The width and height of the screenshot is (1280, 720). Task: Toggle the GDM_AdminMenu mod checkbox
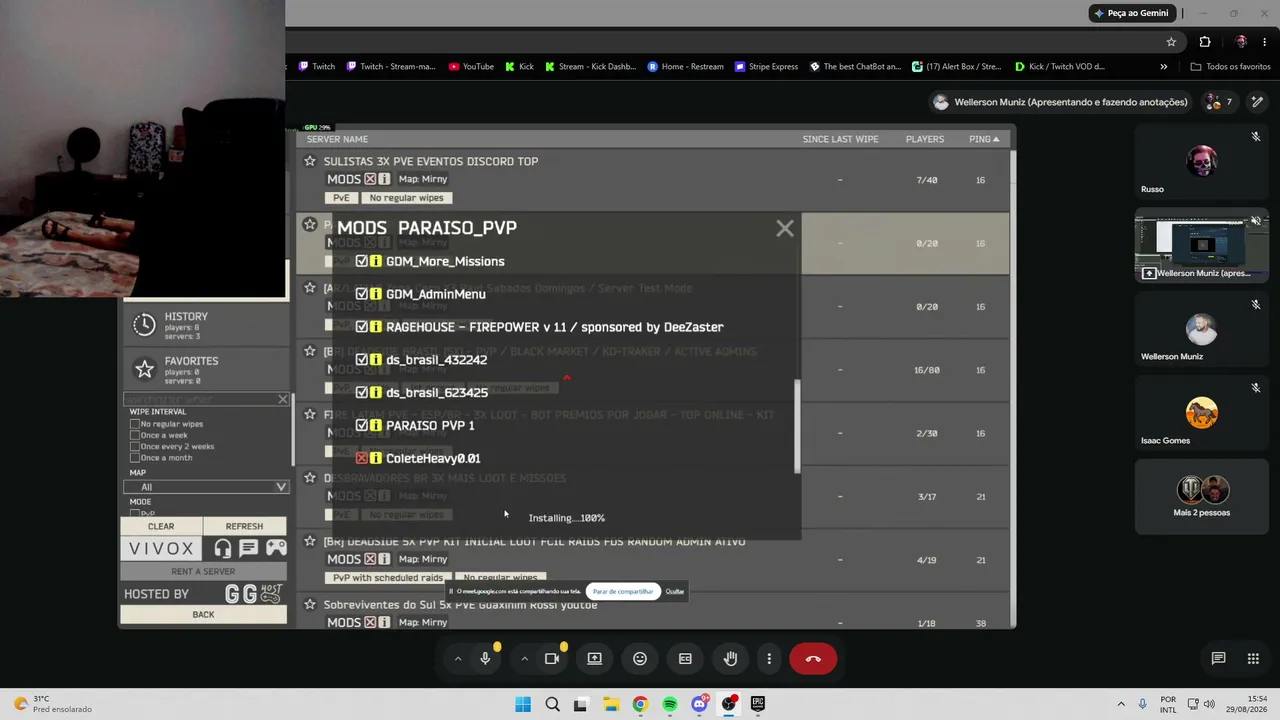pos(362,294)
